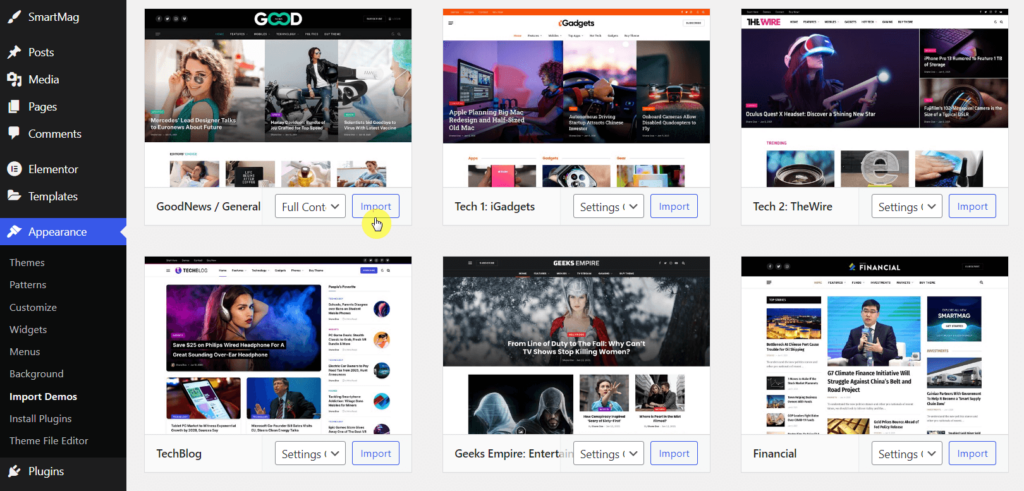Click the Appearance paintbrush icon
This screenshot has height=491, width=1024.
coord(14,232)
